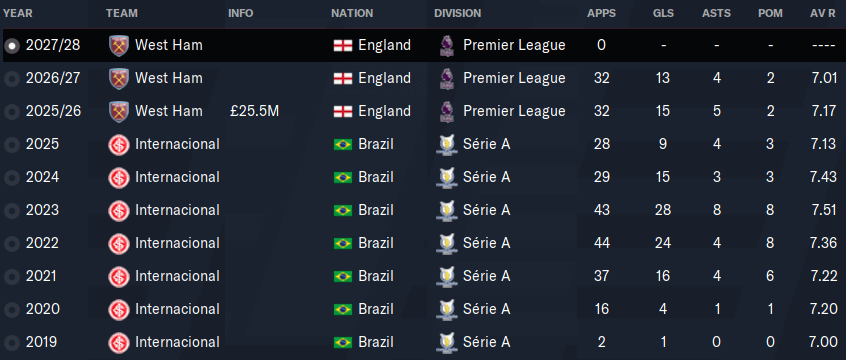Viewport: 846px width, 360px height.
Task: Select the 2024 season radio button
Action: (11, 178)
